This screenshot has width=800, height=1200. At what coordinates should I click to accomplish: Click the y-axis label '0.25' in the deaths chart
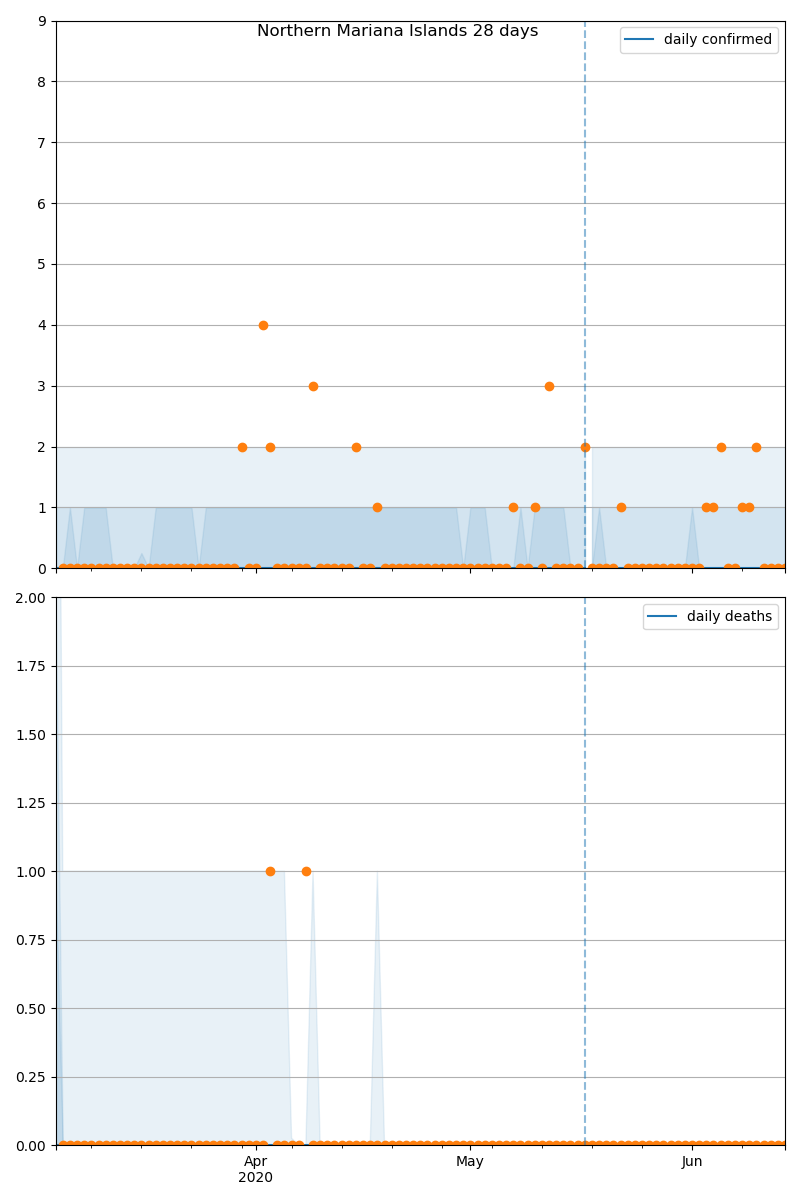point(31,1077)
